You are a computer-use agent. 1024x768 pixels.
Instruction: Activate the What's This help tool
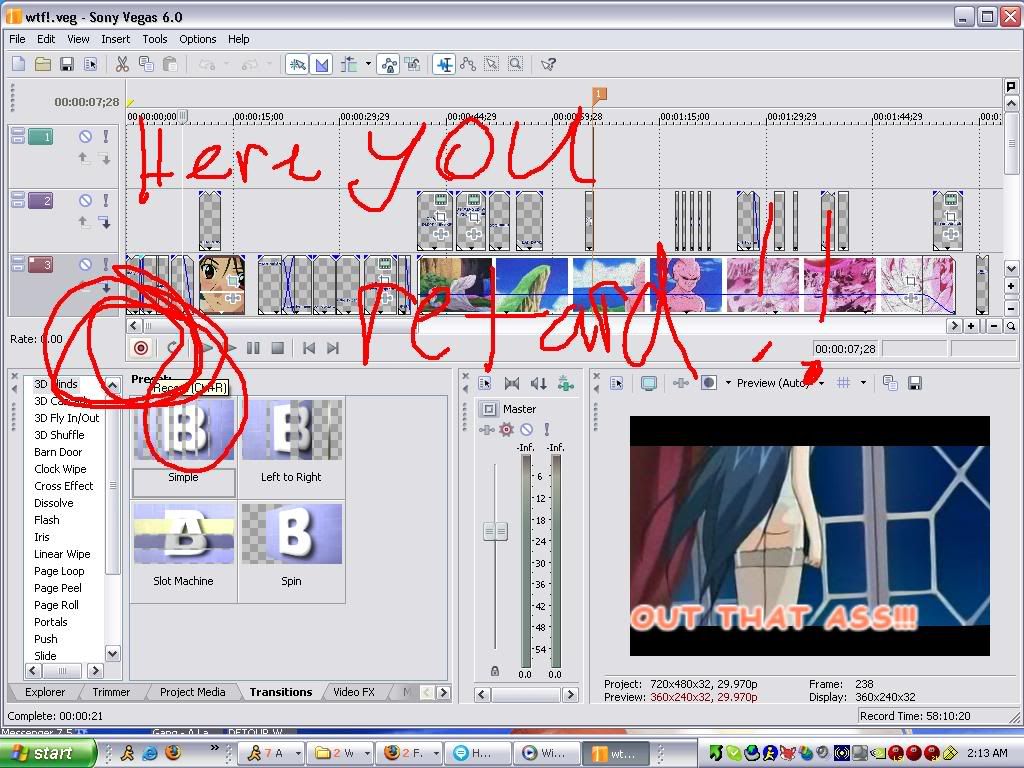pos(549,64)
